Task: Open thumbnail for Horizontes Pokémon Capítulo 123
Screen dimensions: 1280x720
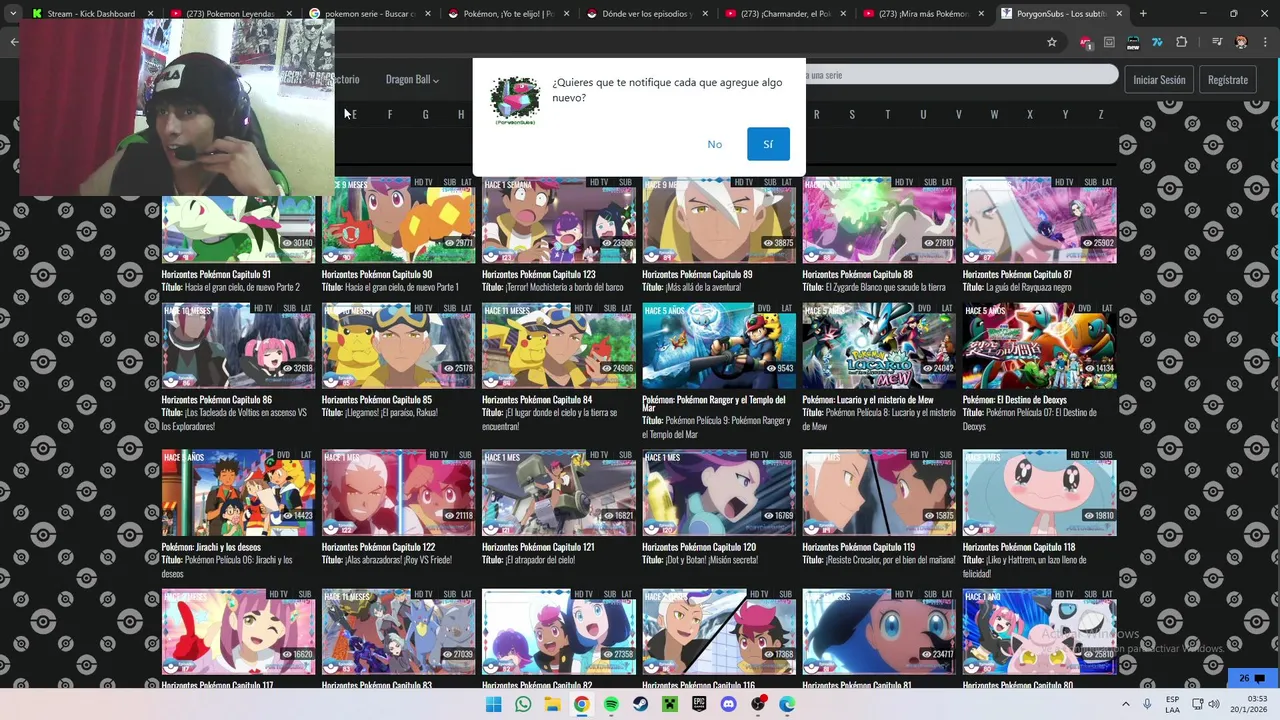Action: (x=558, y=220)
